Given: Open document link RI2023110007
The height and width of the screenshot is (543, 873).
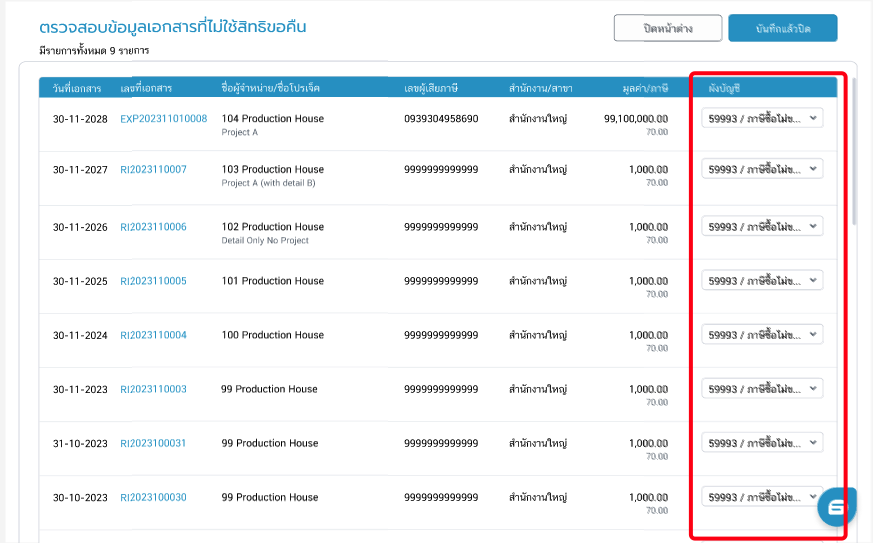Looking at the screenshot, I should (x=153, y=170).
